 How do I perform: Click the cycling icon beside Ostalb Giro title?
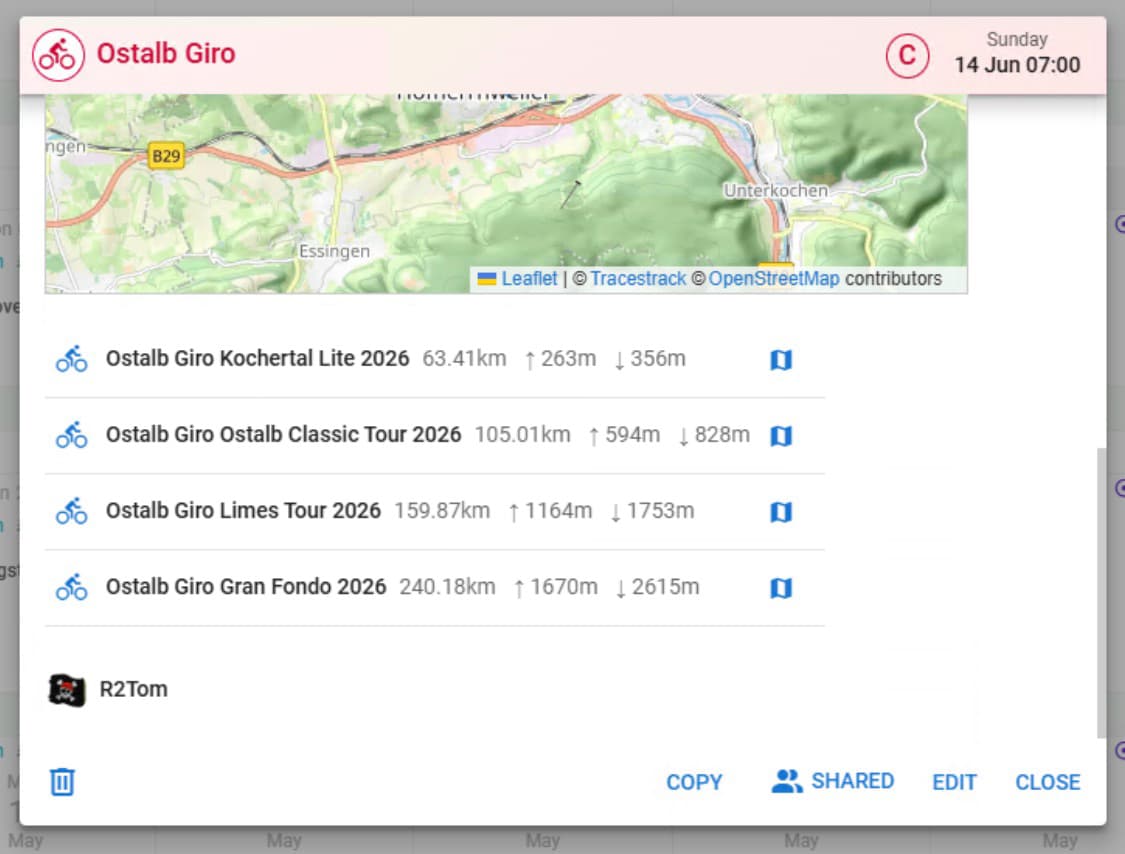58,54
